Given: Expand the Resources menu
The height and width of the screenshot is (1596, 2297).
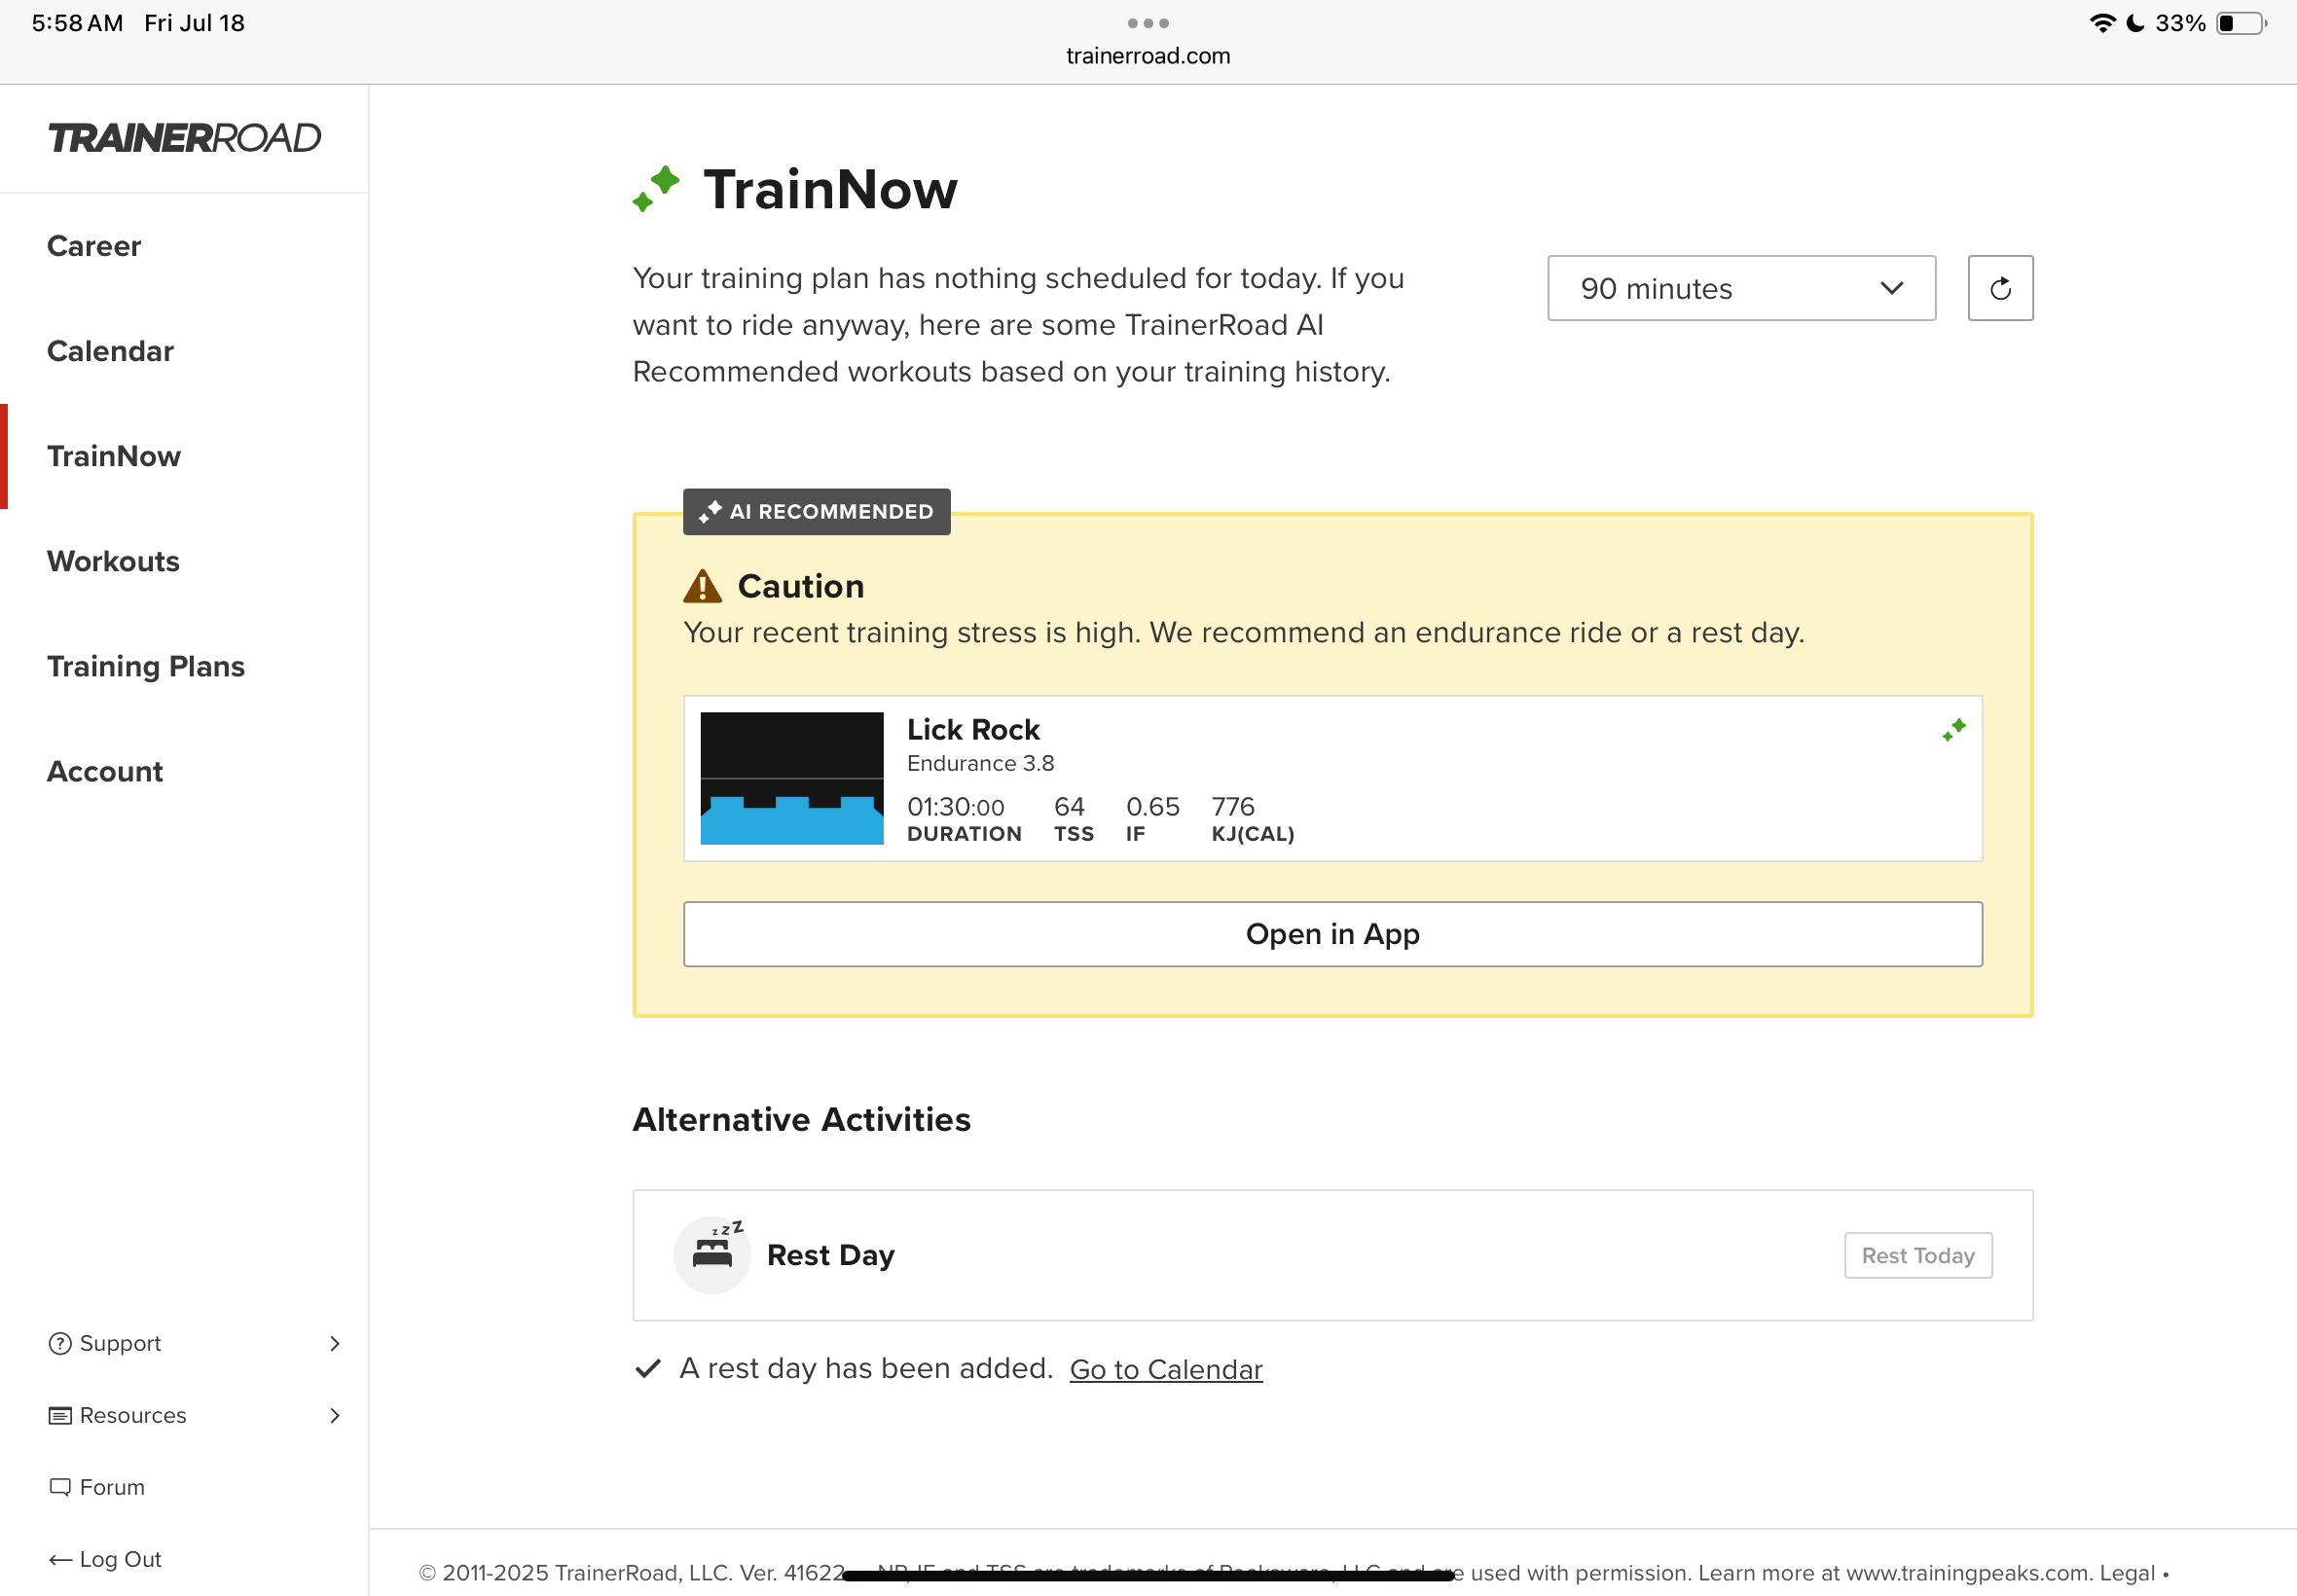Looking at the screenshot, I should (x=196, y=1415).
